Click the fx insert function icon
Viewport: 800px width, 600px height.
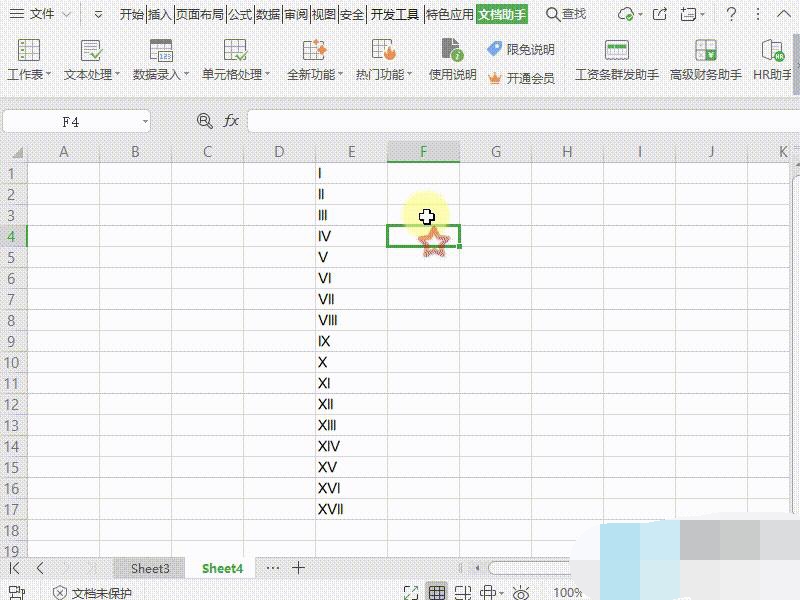[231, 121]
